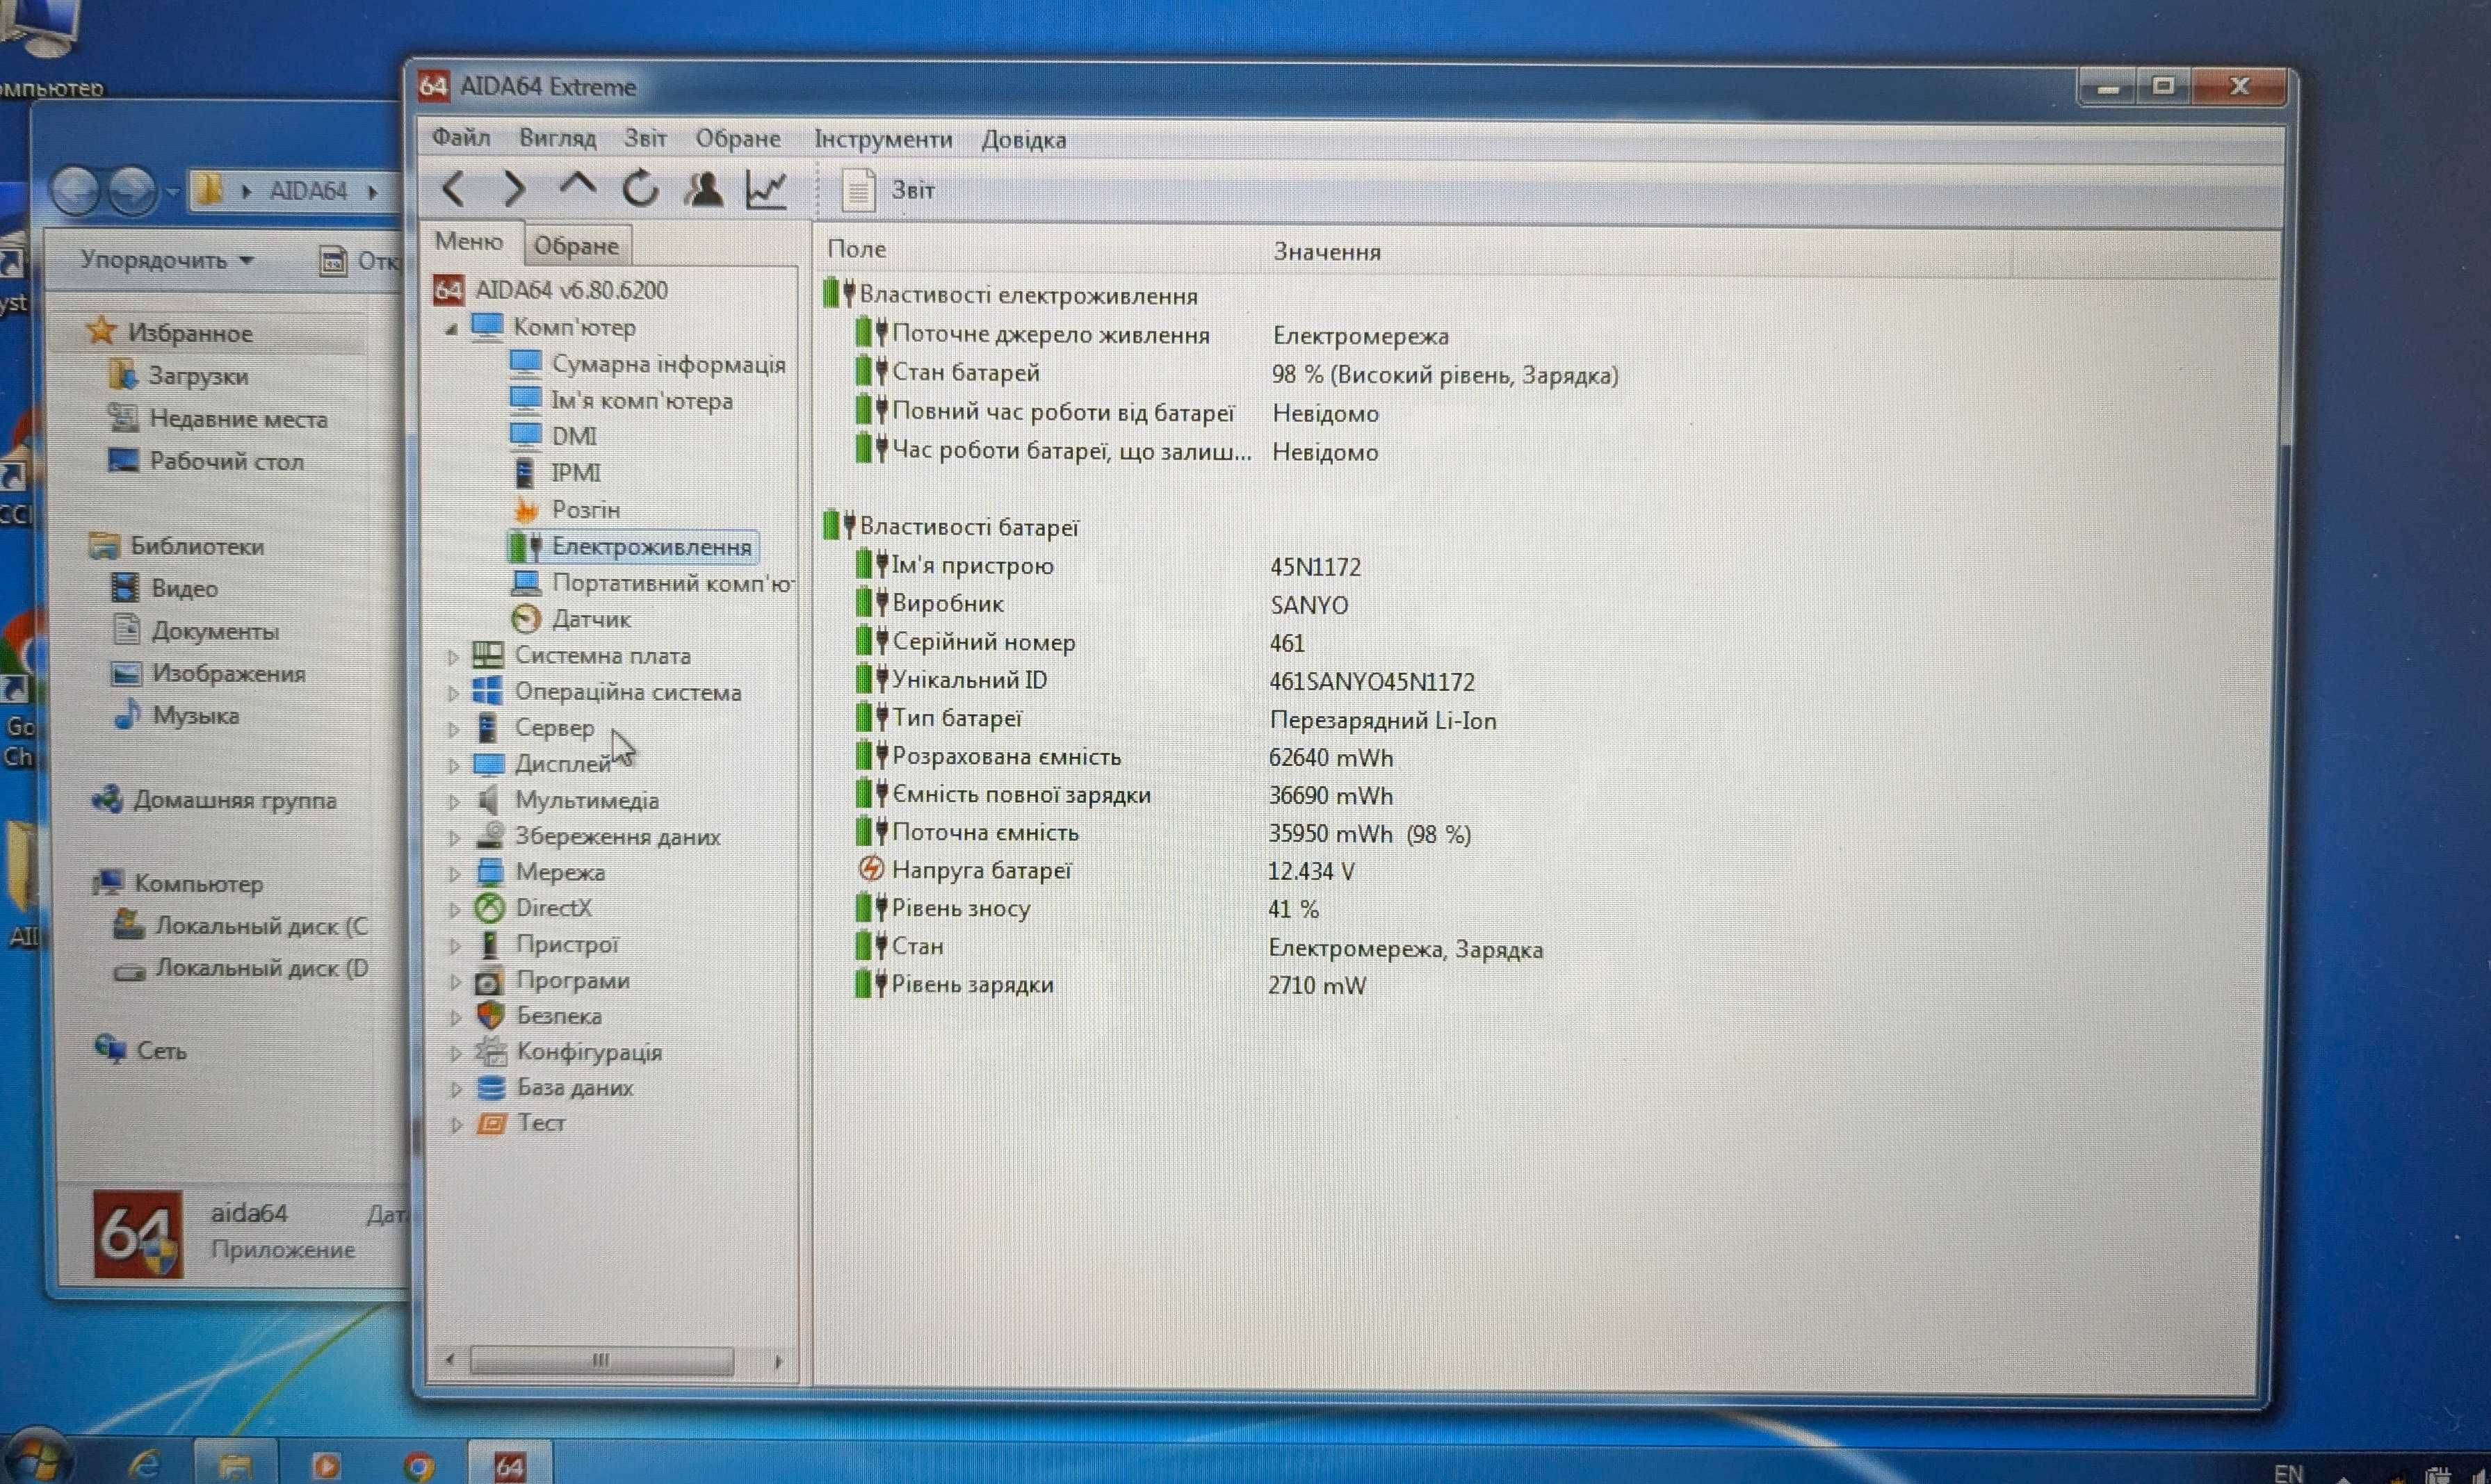This screenshot has height=1484, width=2491.
Task: Open Домашняя группа in Explorer
Action: click(214, 800)
